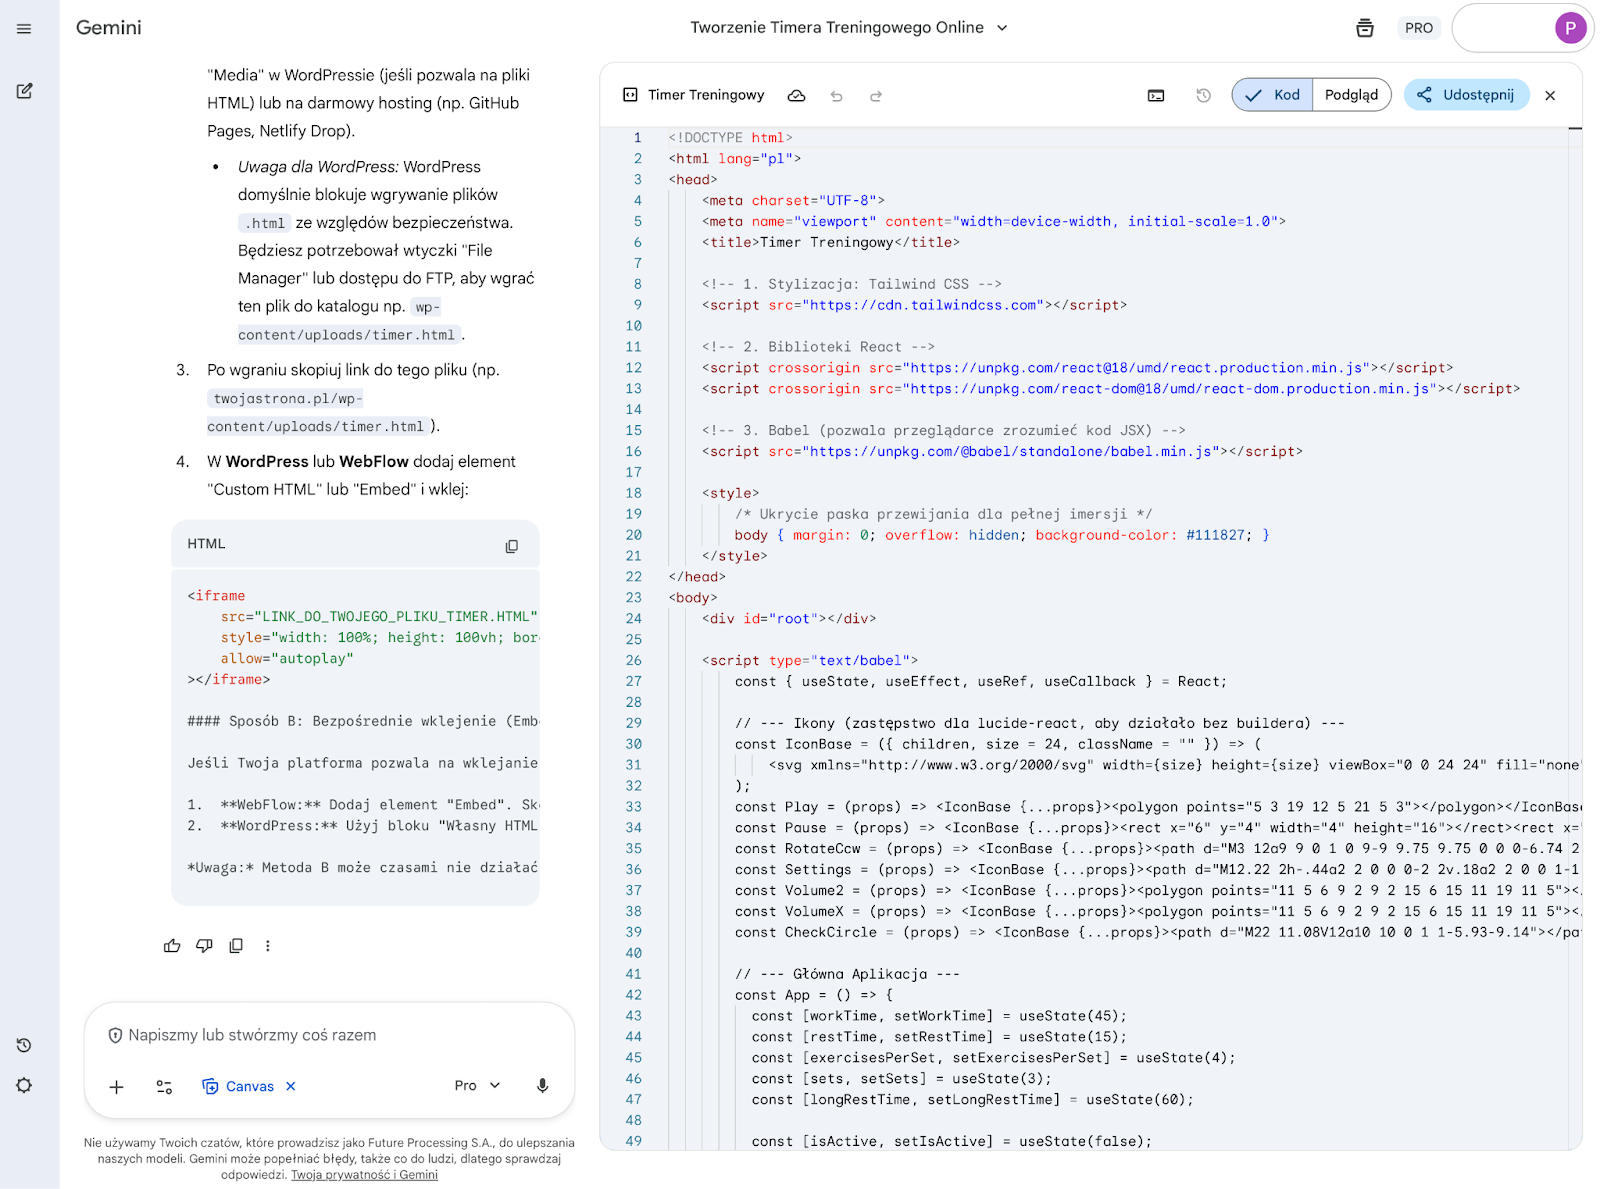The height and width of the screenshot is (1189, 1600).
Task: Open more options for response
Action: (268, 946)
